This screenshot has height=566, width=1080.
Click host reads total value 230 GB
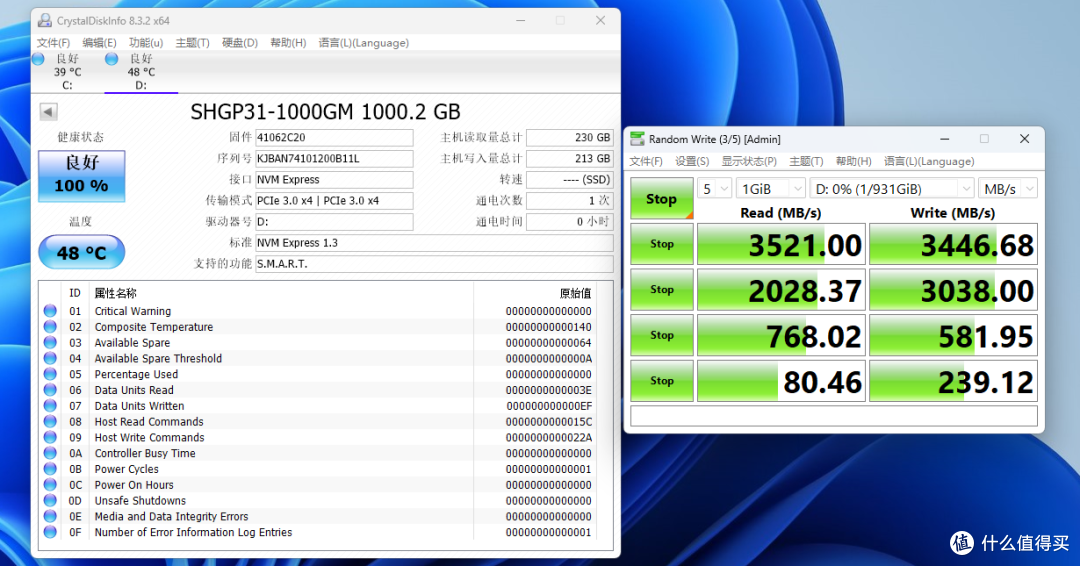(569, 138)
